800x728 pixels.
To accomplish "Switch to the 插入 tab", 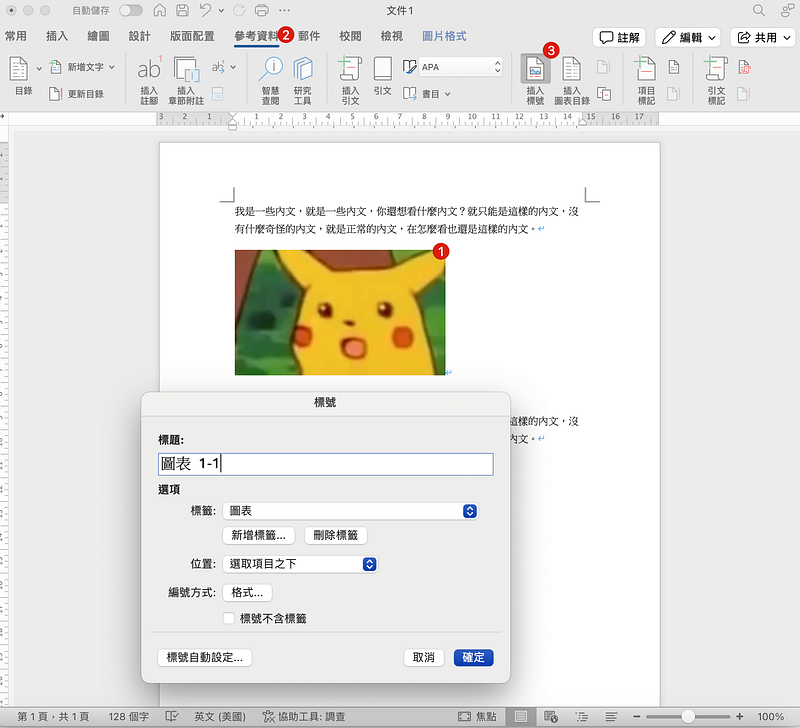I will click(x=57, y=36).
